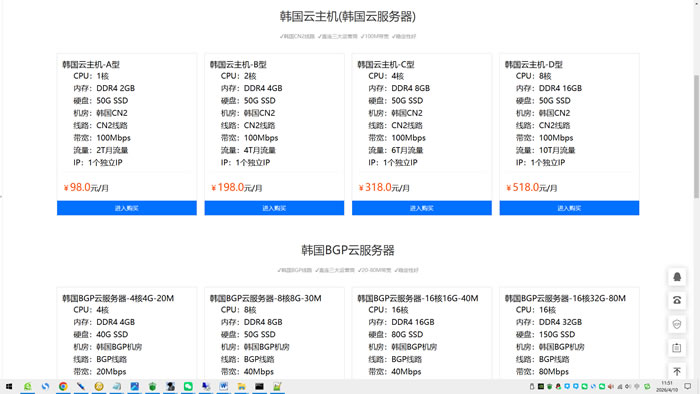
Task: Open the command prompt taskbar icon
Action: (259, 386)
